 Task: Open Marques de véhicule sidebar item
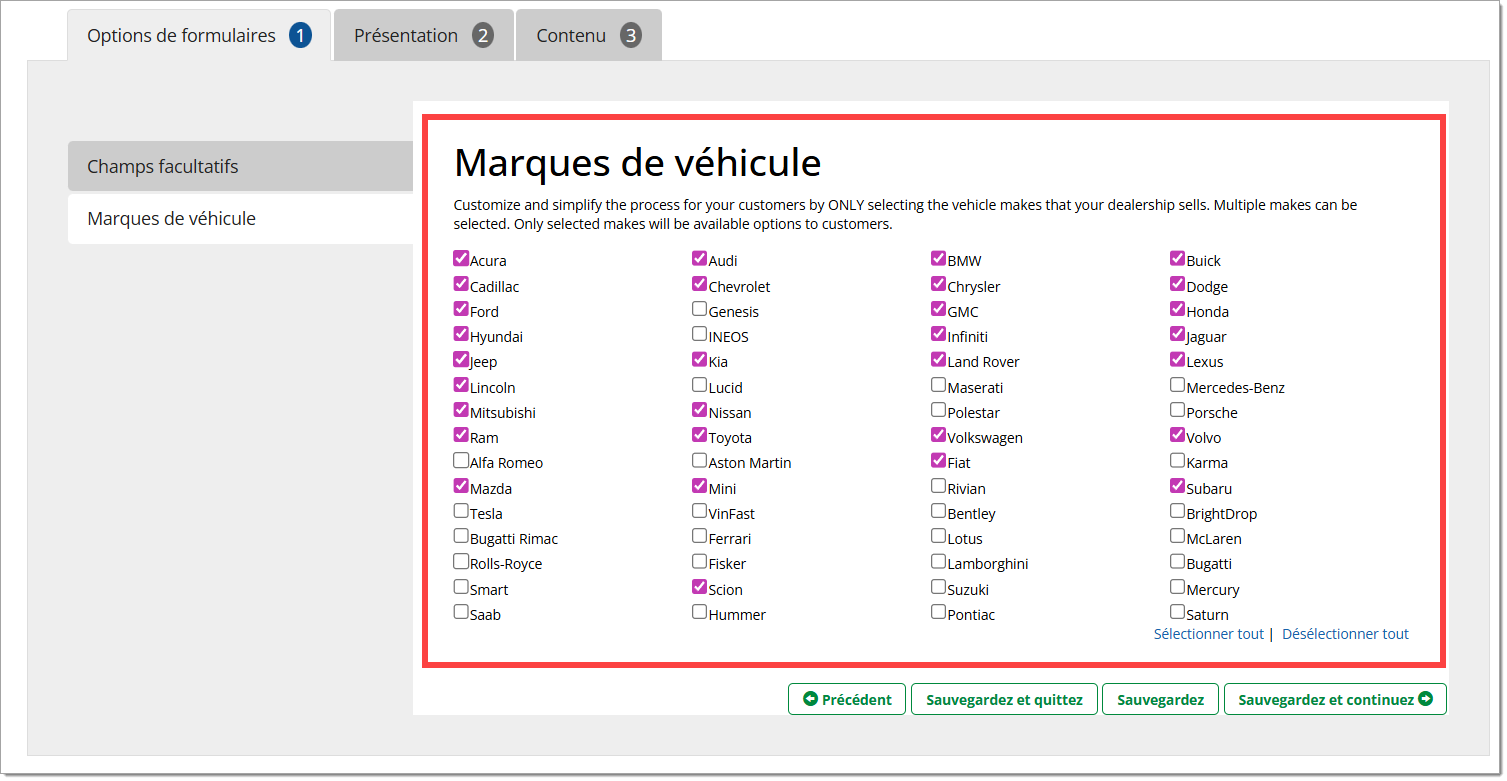(x=240, y=218)
